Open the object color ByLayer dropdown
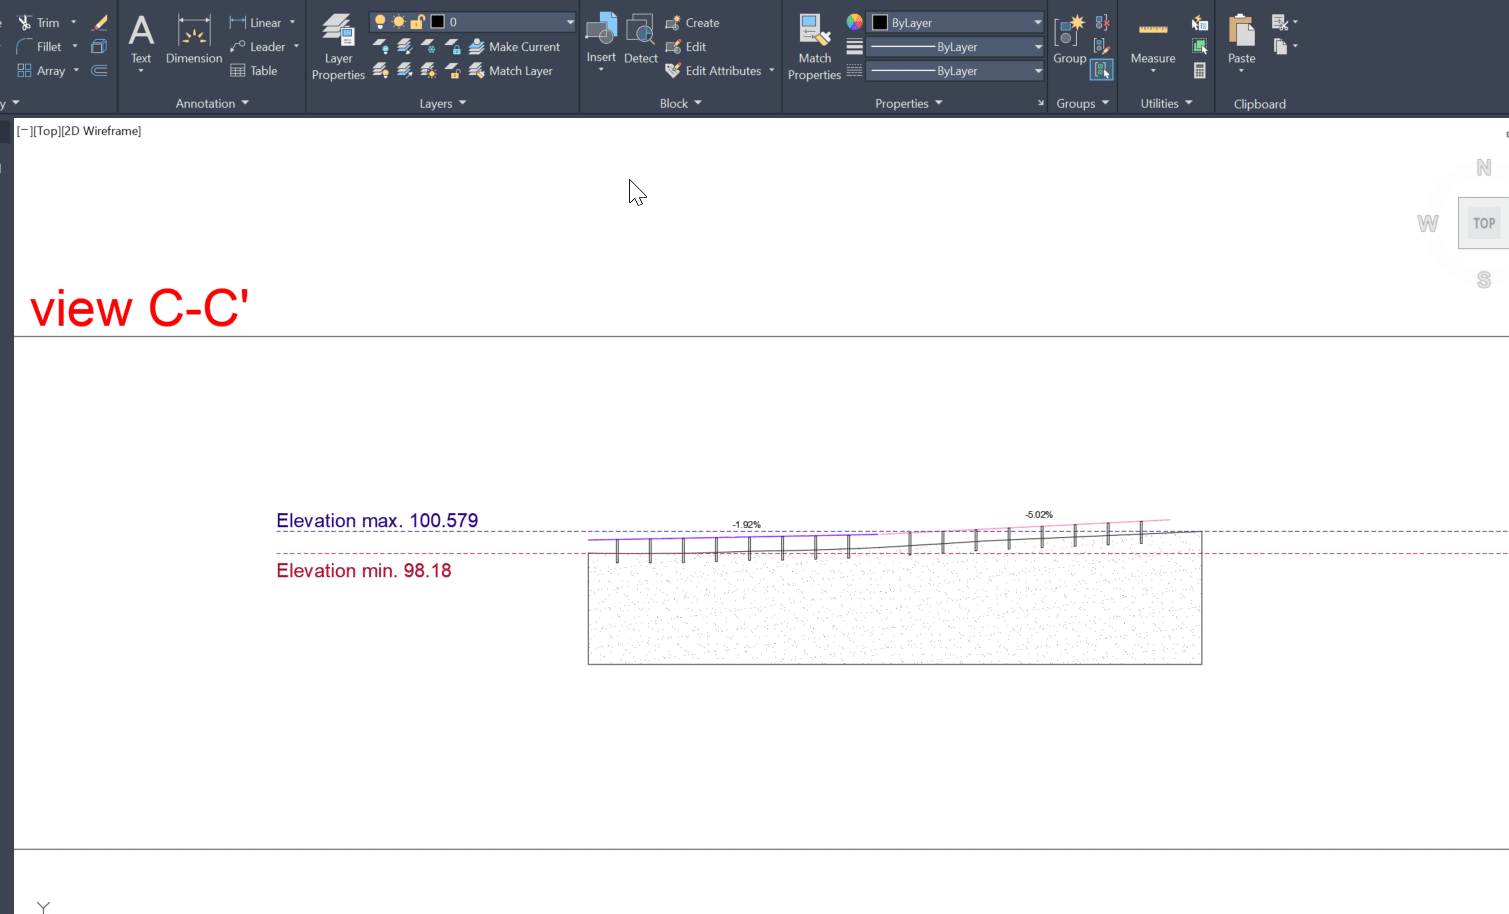Image resolution: width=1509 pixels, height=914 pixels. [x=1037, y=22]
